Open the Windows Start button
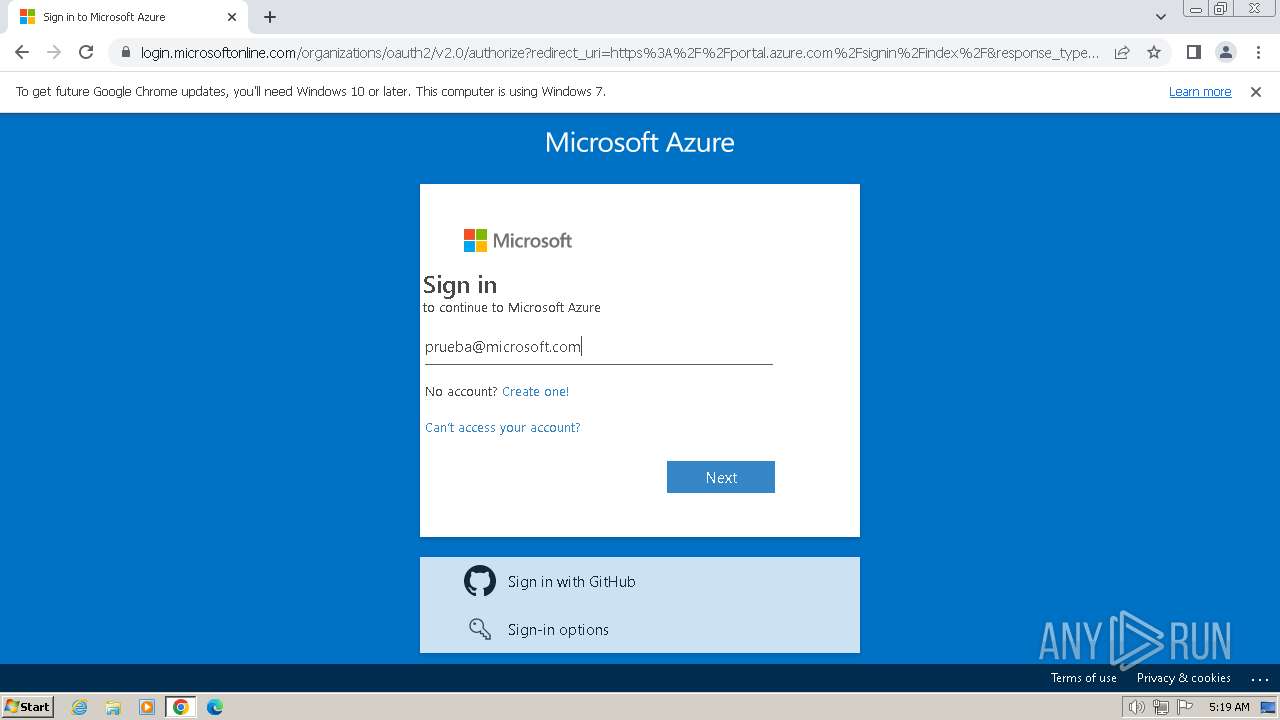The image size is (1280, 720). [x=27, y=706]
